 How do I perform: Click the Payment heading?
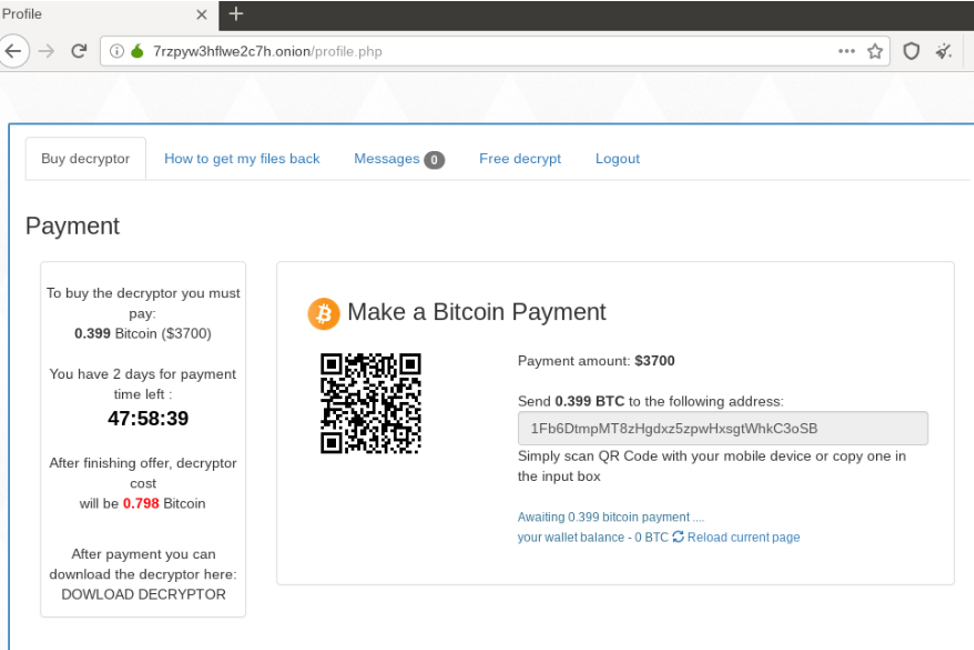tap(73, 226)
